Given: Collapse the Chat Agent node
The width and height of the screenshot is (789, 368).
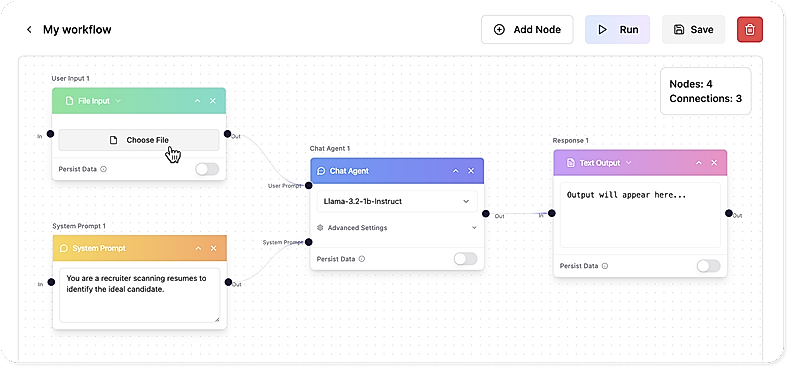Looking at the screenshot, I should coord(455,171).
